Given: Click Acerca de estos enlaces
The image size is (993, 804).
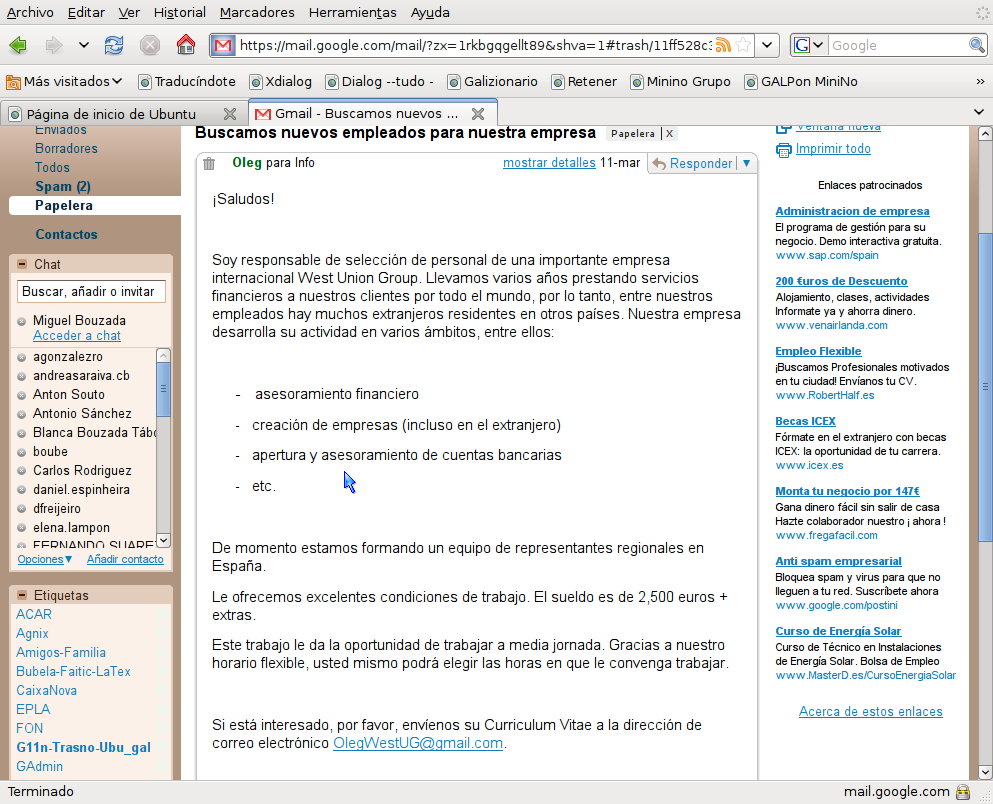Looking at the screenshot, I should pos(870,712).
